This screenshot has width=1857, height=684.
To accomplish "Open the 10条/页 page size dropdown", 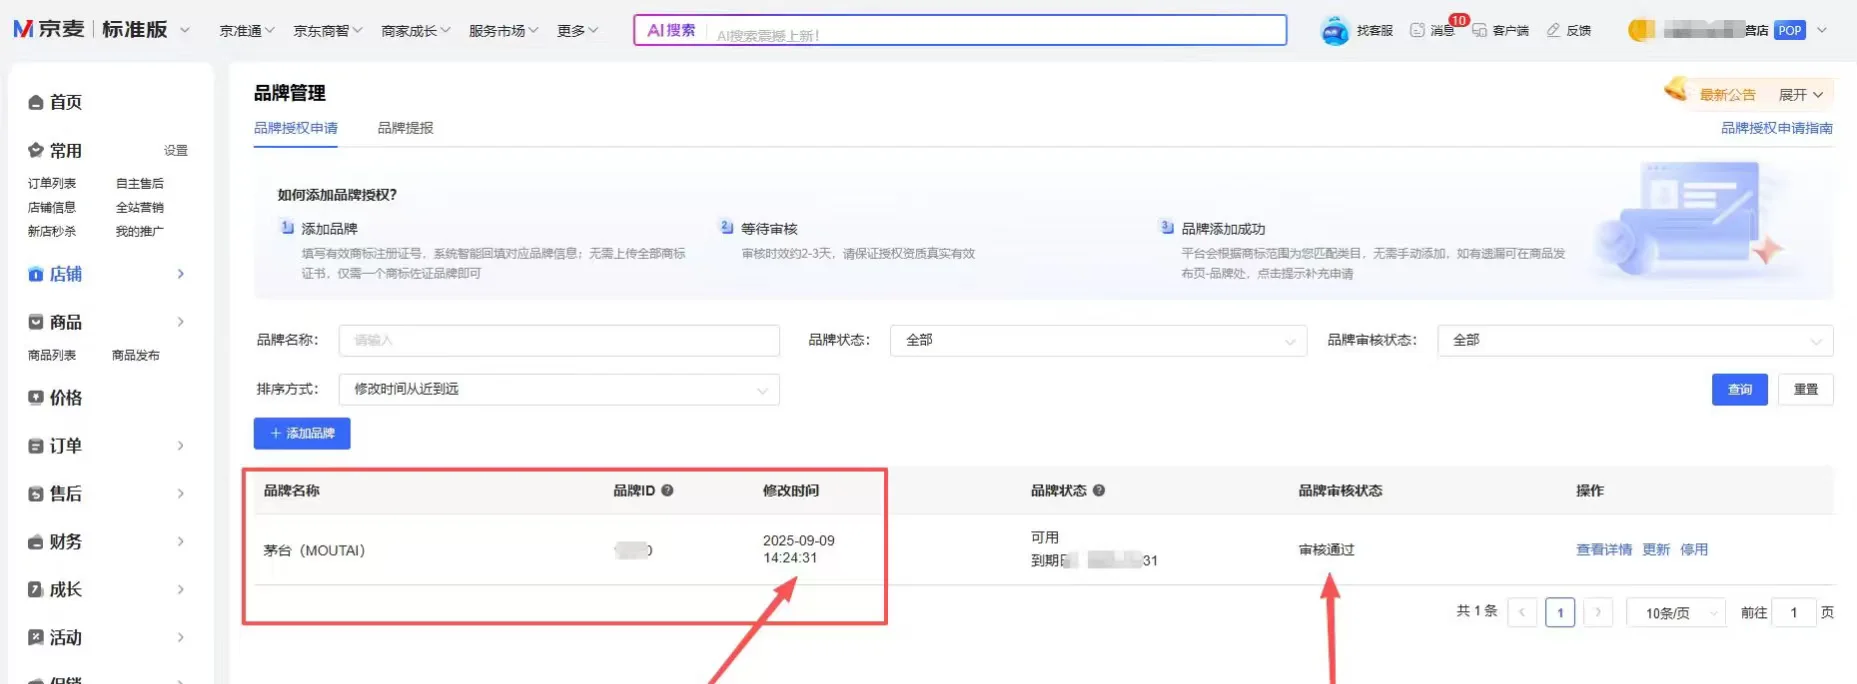I will 1676,613.
